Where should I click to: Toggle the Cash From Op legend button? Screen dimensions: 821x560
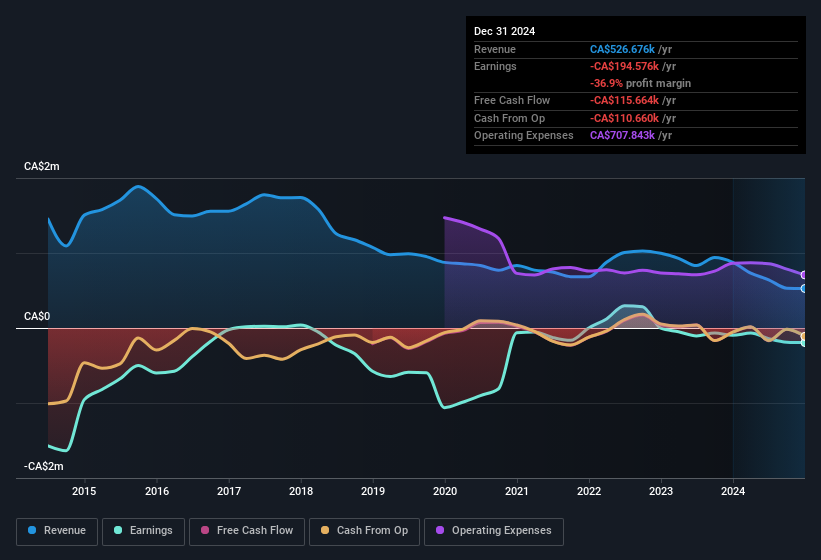click(x=364, y=531)
